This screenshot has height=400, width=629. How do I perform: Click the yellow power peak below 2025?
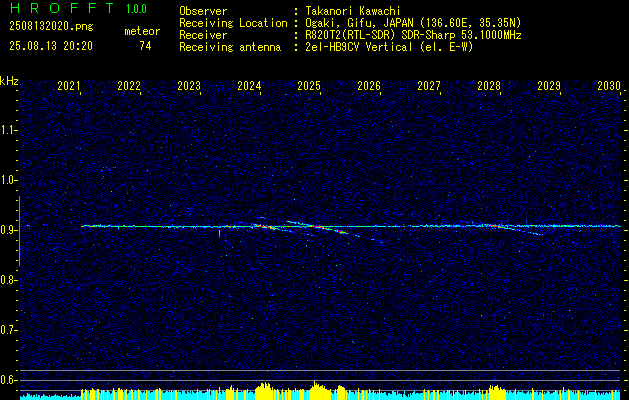(319, 390)
